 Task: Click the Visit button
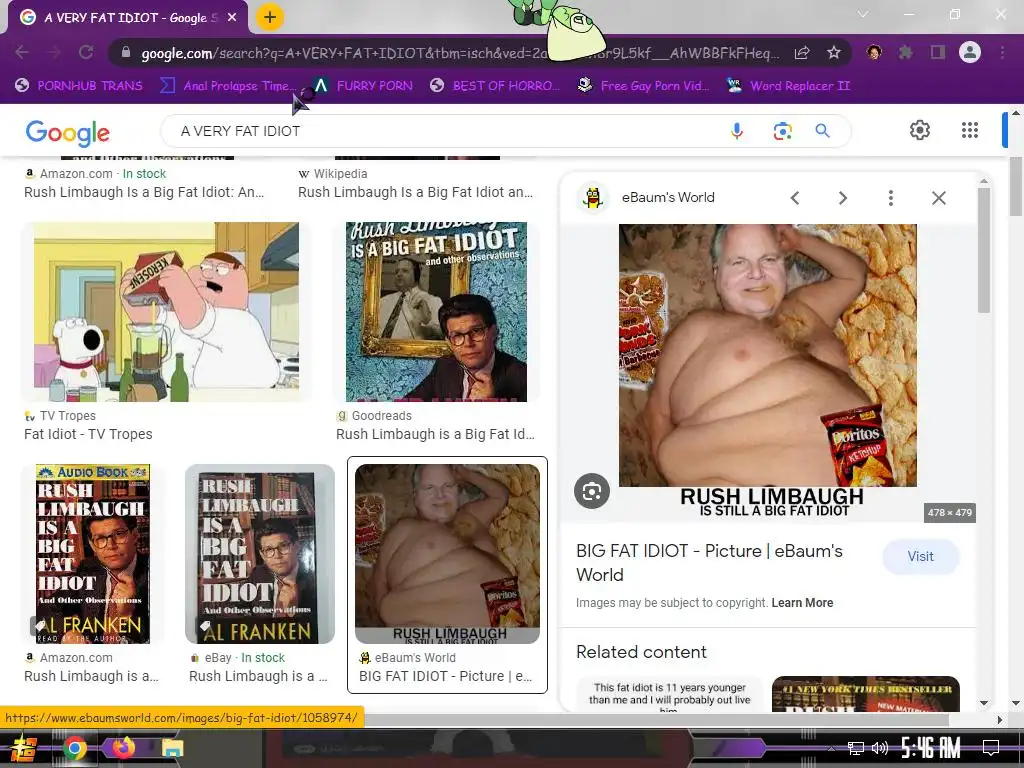coord(921,556)
